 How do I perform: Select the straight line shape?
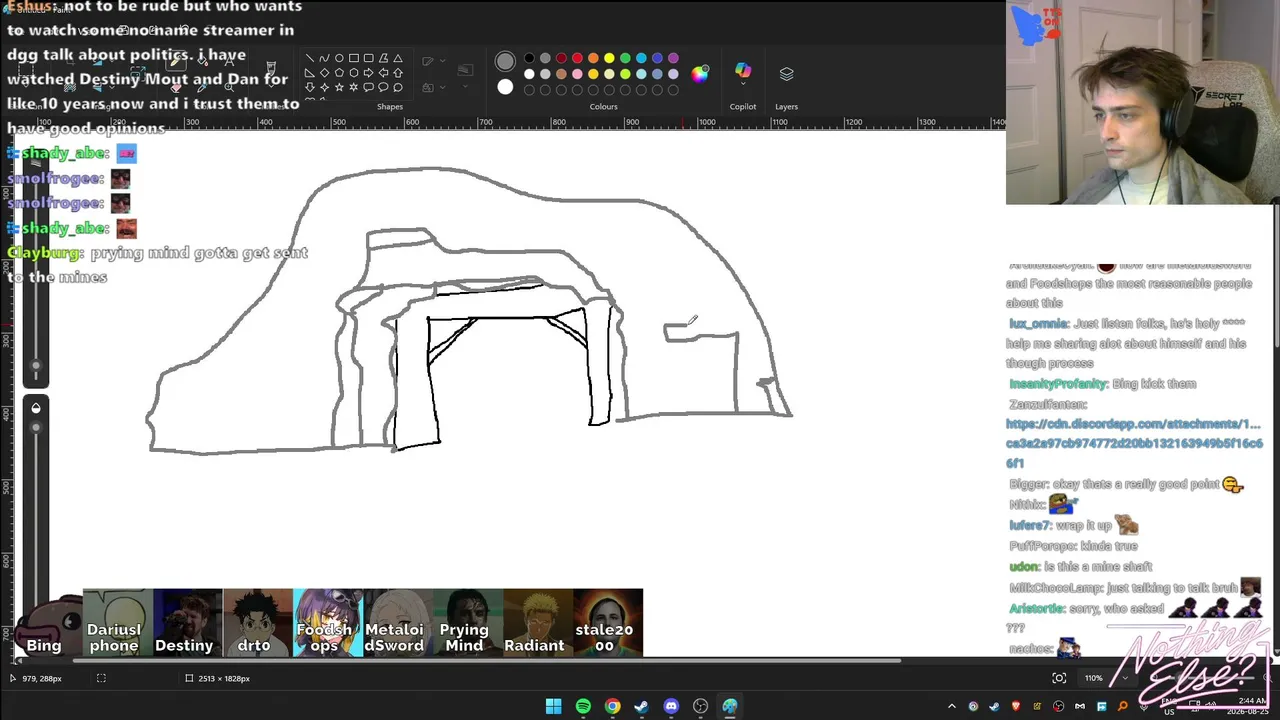310,58
